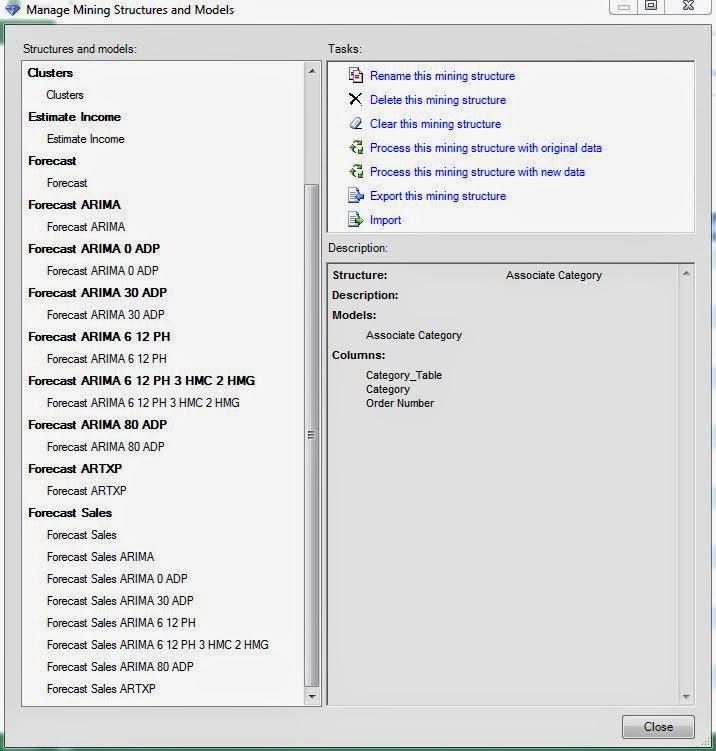Select the Estimate Income structure
The width and height of the screenshot is (716, 751).
(x=74, y=117)
